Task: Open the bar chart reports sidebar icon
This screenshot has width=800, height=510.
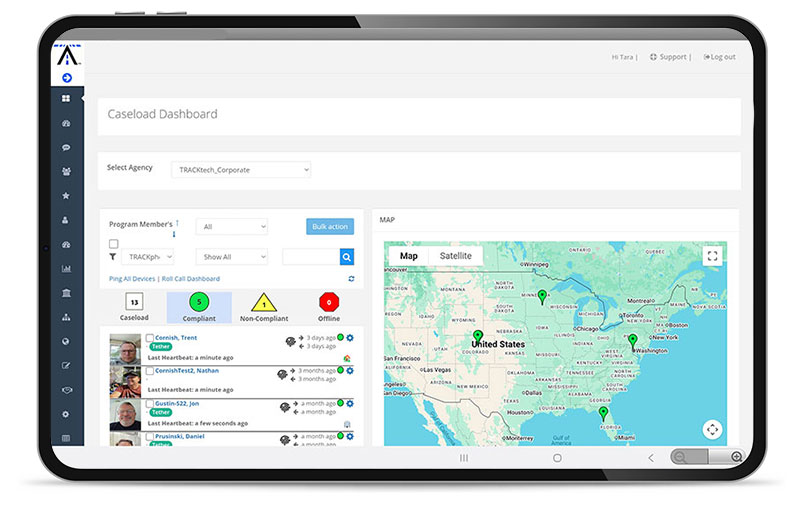Action: (x=67, y=268)
